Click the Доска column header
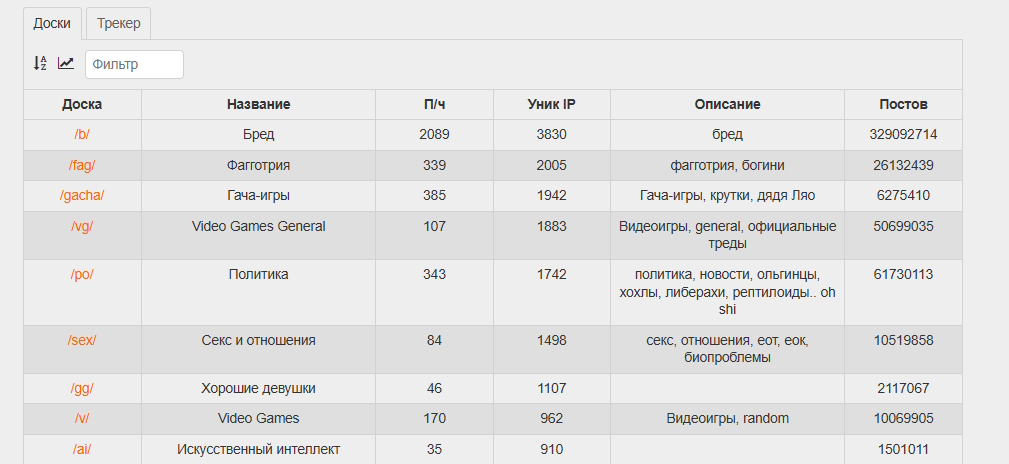 pos(82,104)
